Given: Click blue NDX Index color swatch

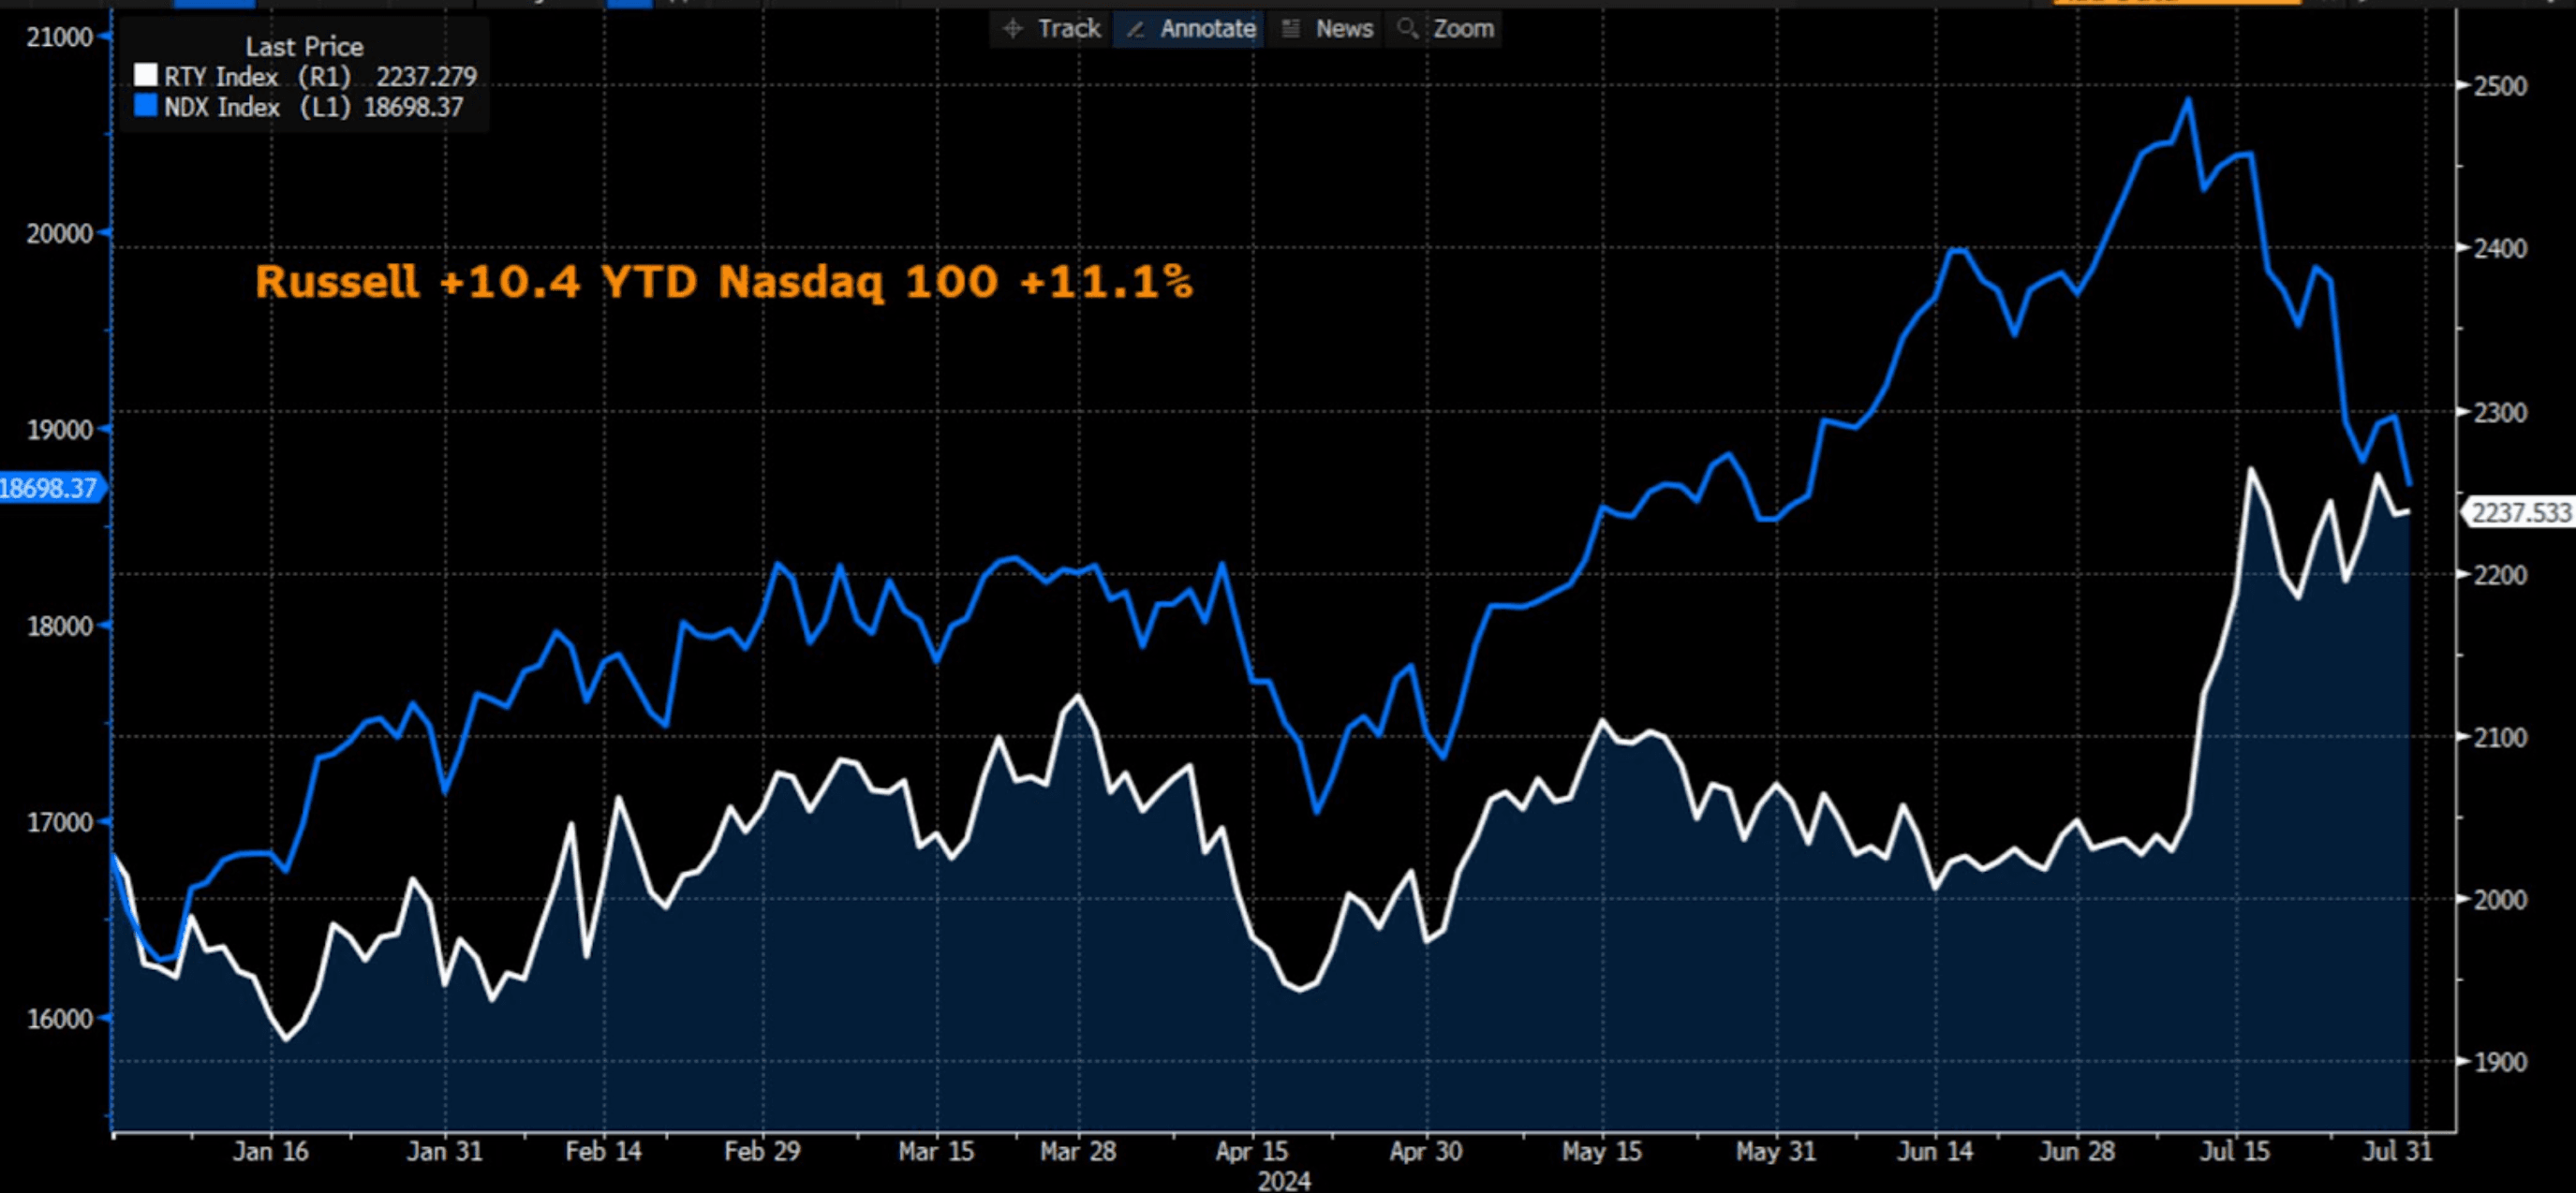Looking at the screenshot, I should tap(146, 106).
